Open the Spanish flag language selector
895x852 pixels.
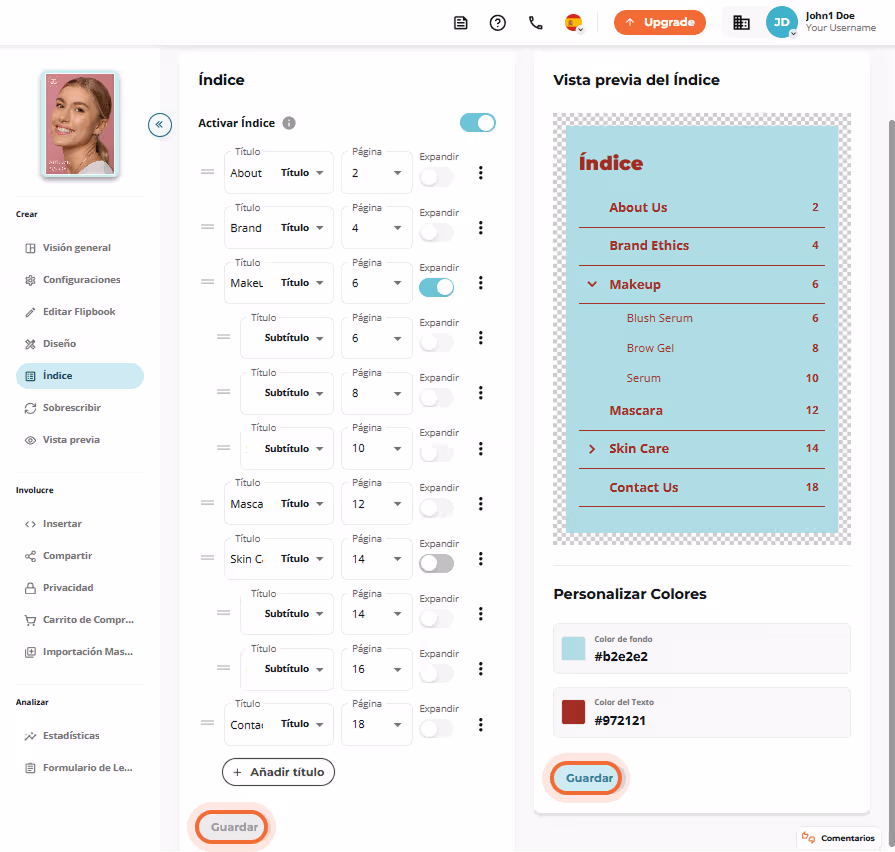(574, 23)
